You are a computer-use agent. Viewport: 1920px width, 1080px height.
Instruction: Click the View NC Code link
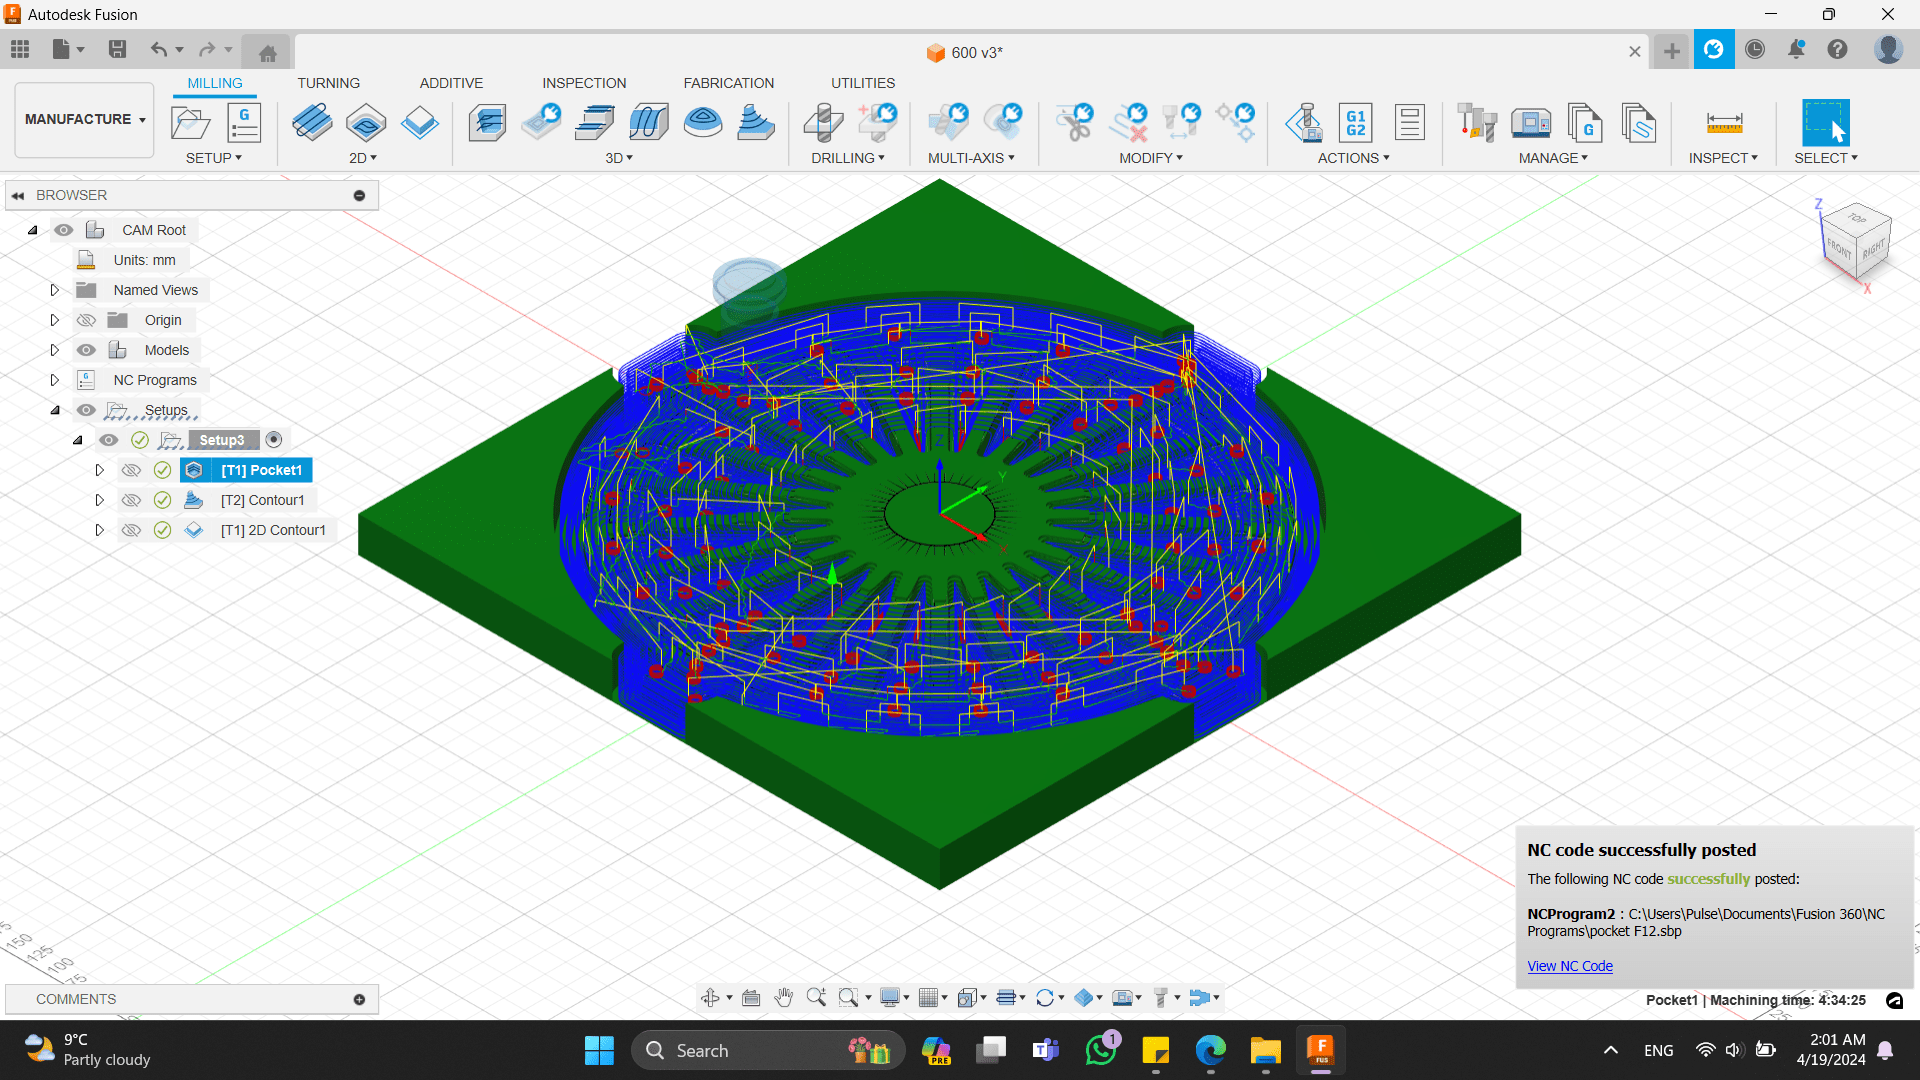(x=1569, y=966)
